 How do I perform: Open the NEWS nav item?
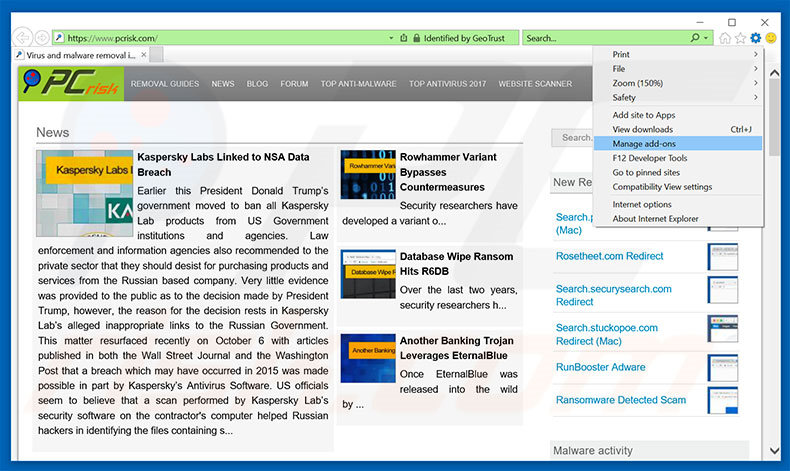coord(223,84)
